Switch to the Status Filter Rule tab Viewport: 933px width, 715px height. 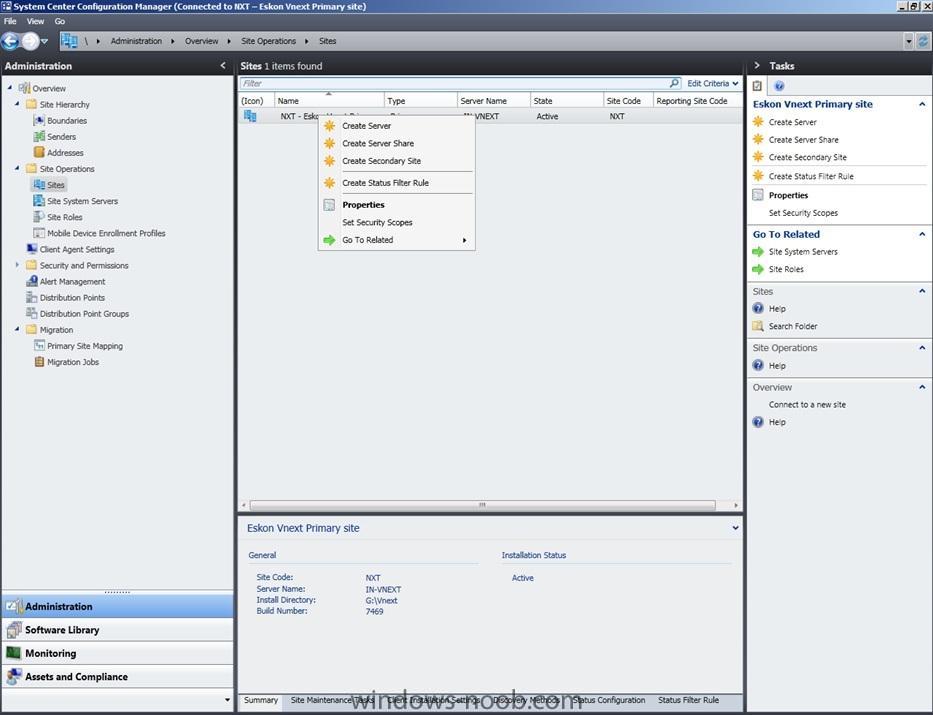688,700
